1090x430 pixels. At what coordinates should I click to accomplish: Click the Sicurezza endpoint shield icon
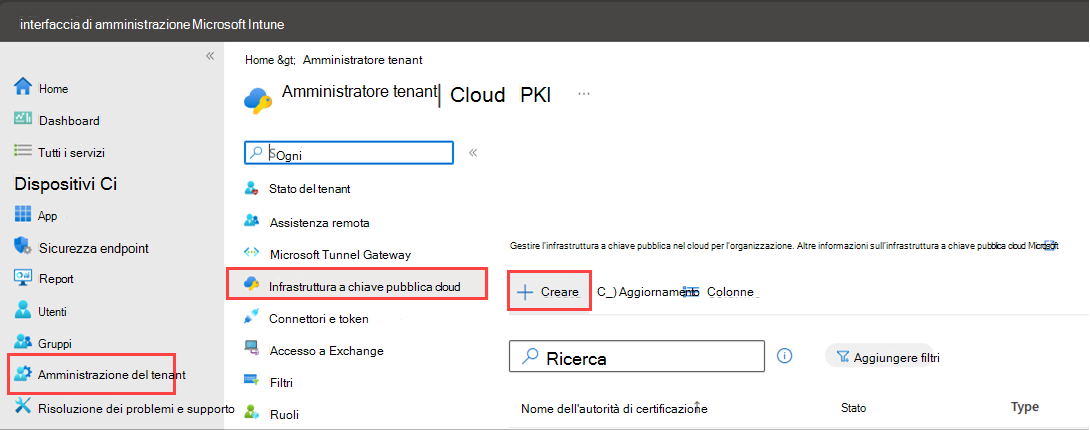coord(24,246)
